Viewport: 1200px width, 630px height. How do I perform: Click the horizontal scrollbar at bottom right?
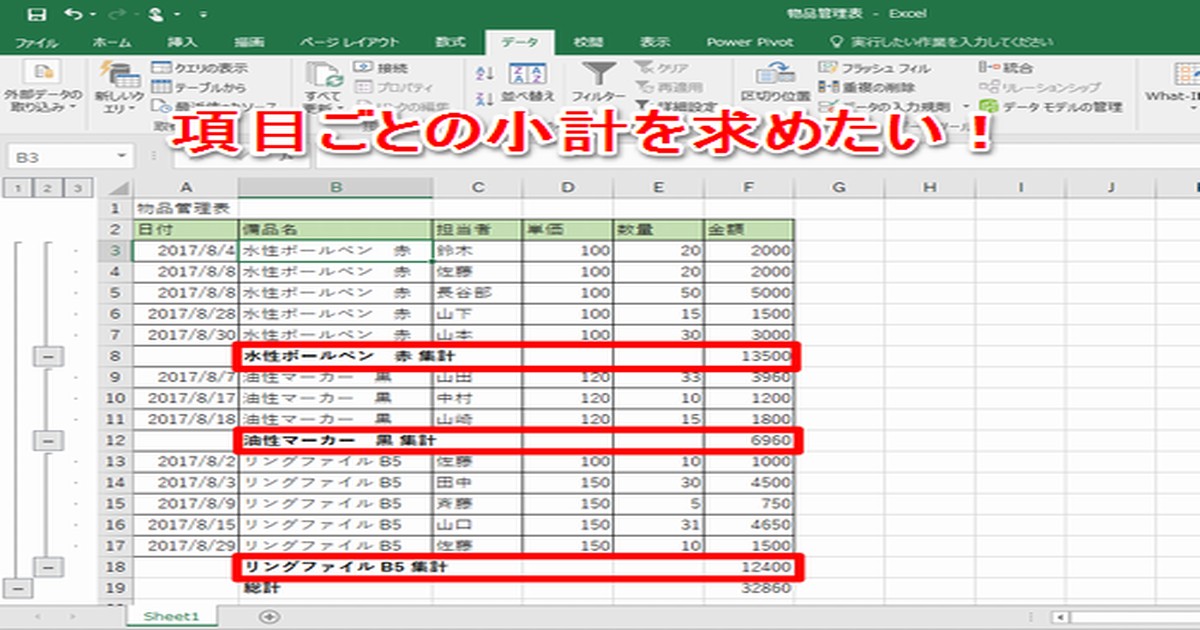(1130, 617)
